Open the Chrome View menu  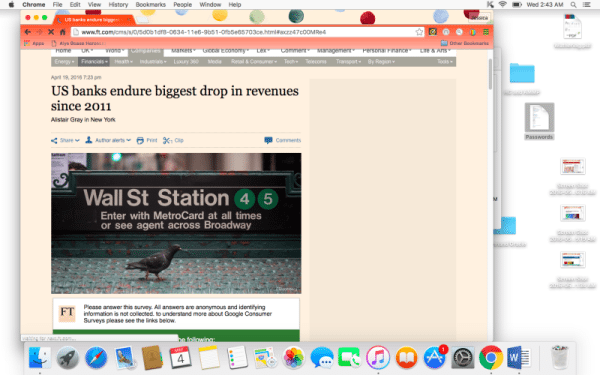(x=94, y=5)
